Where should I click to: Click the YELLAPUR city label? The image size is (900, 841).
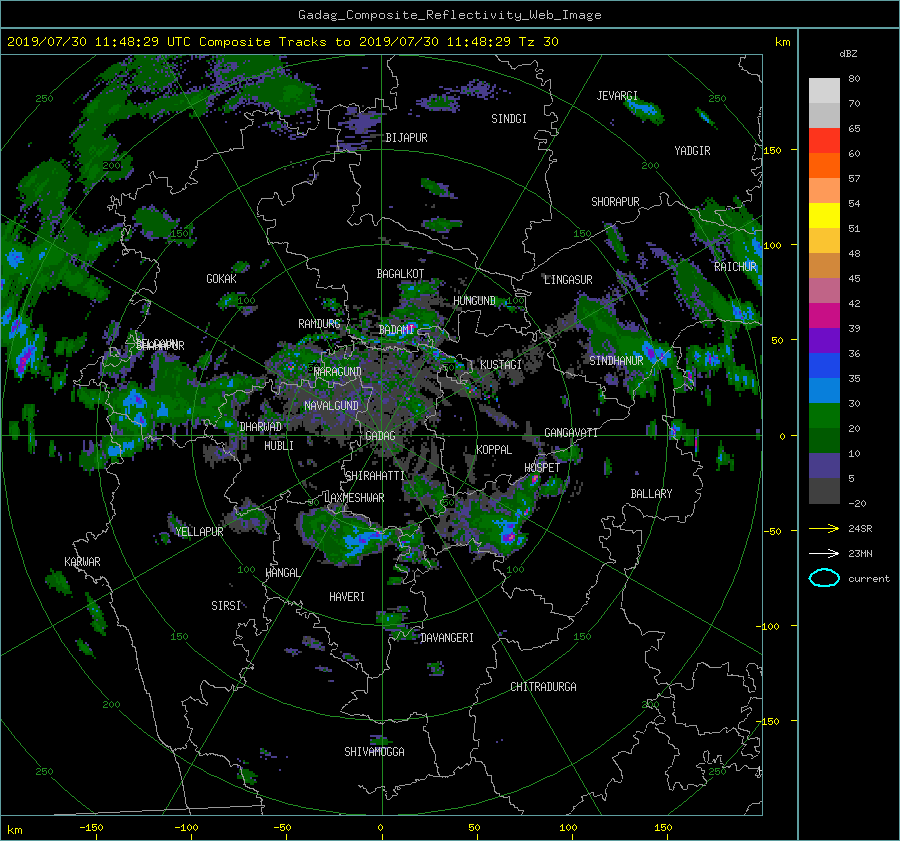click(x=199, y=532)
